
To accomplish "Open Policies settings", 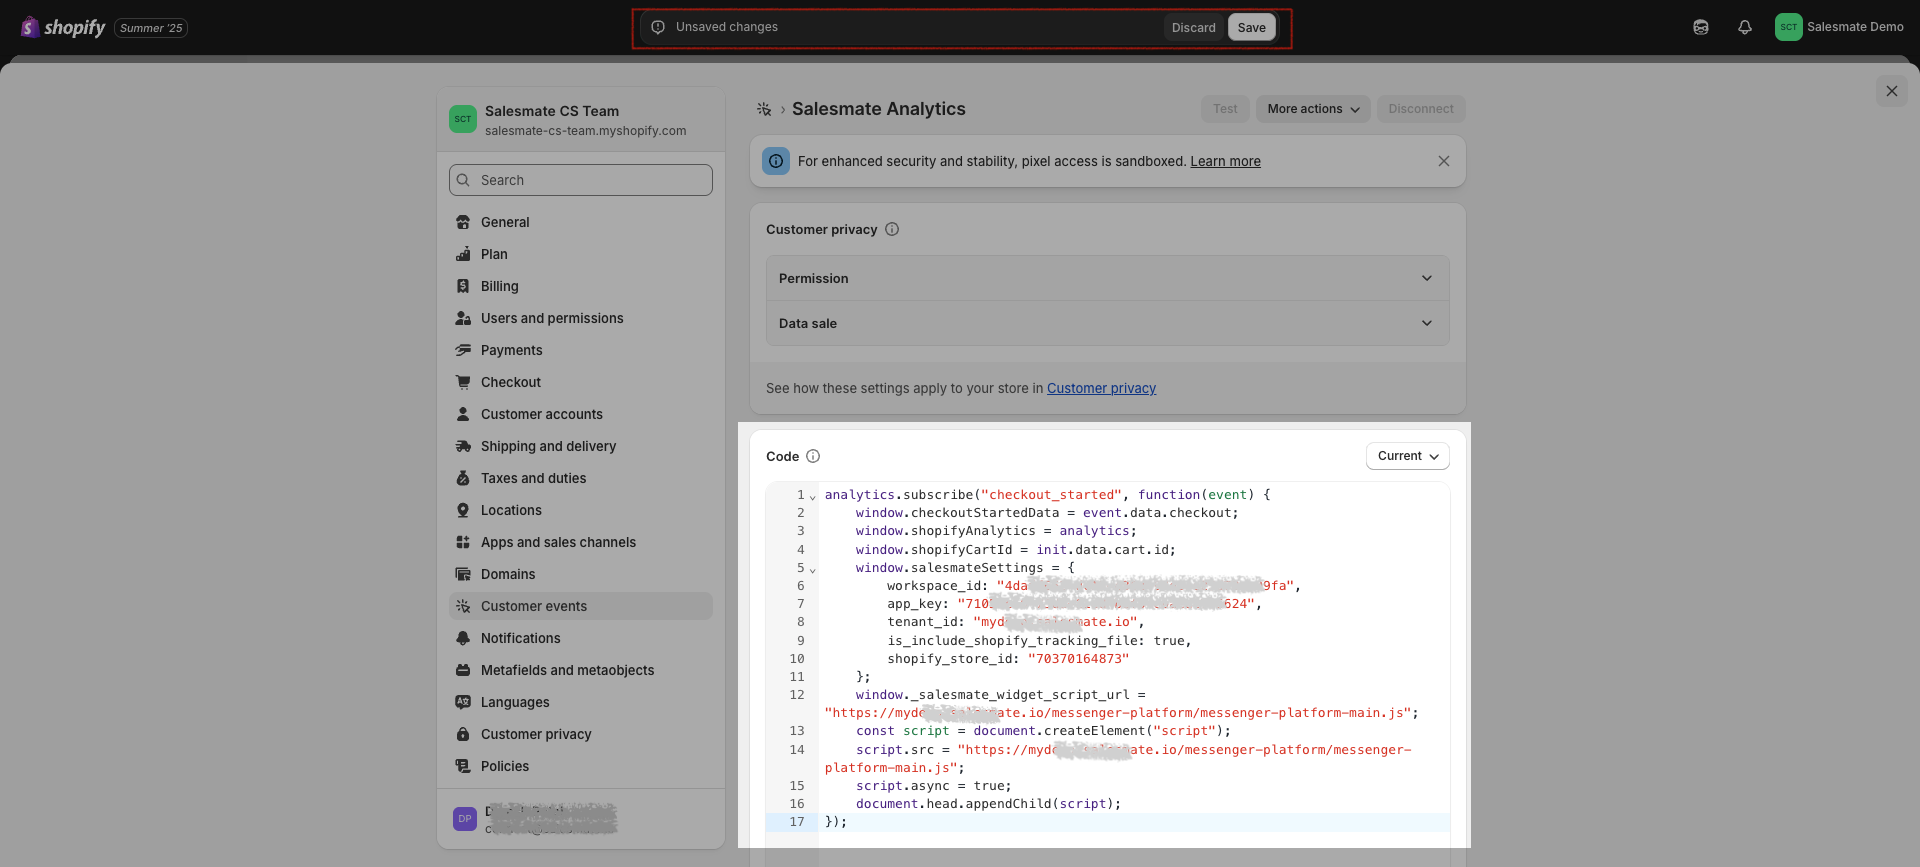I will (581, 766).
